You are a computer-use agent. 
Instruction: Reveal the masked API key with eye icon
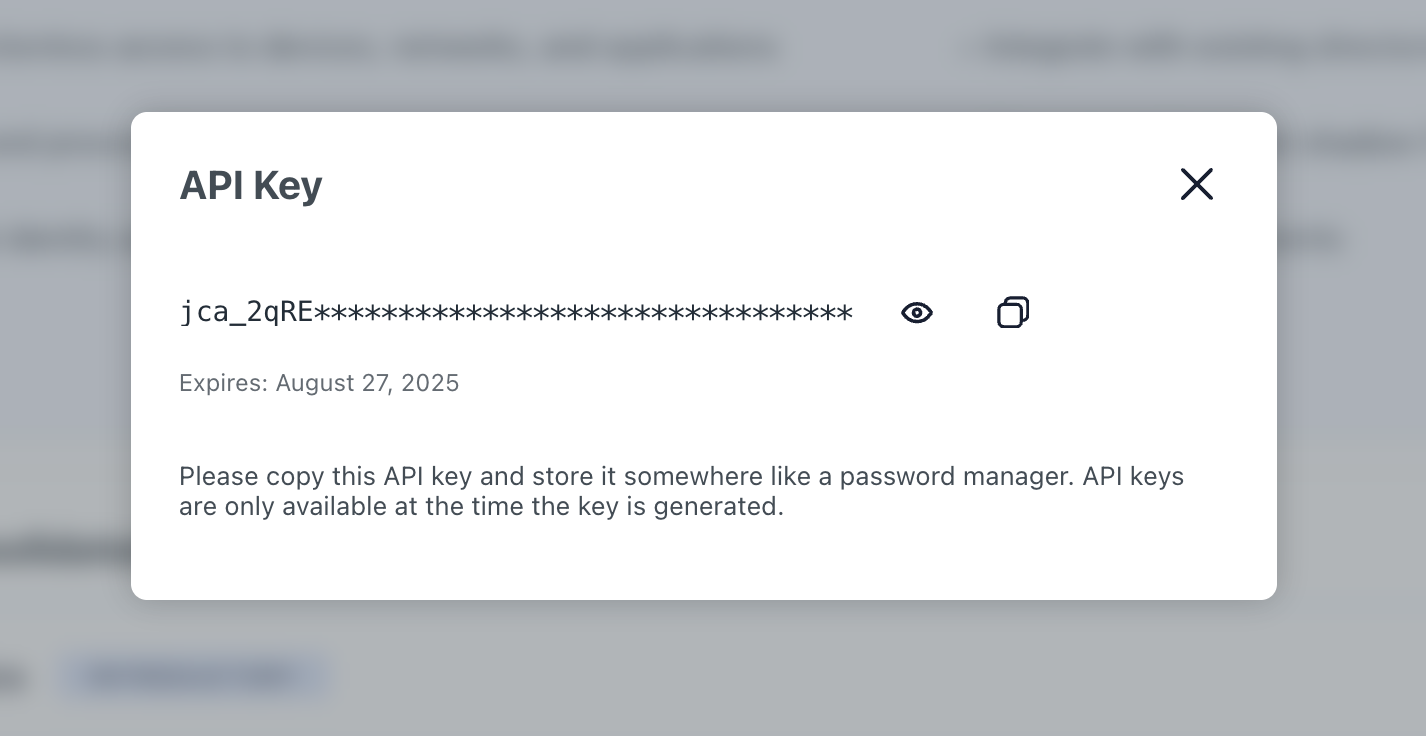[917, 313]
